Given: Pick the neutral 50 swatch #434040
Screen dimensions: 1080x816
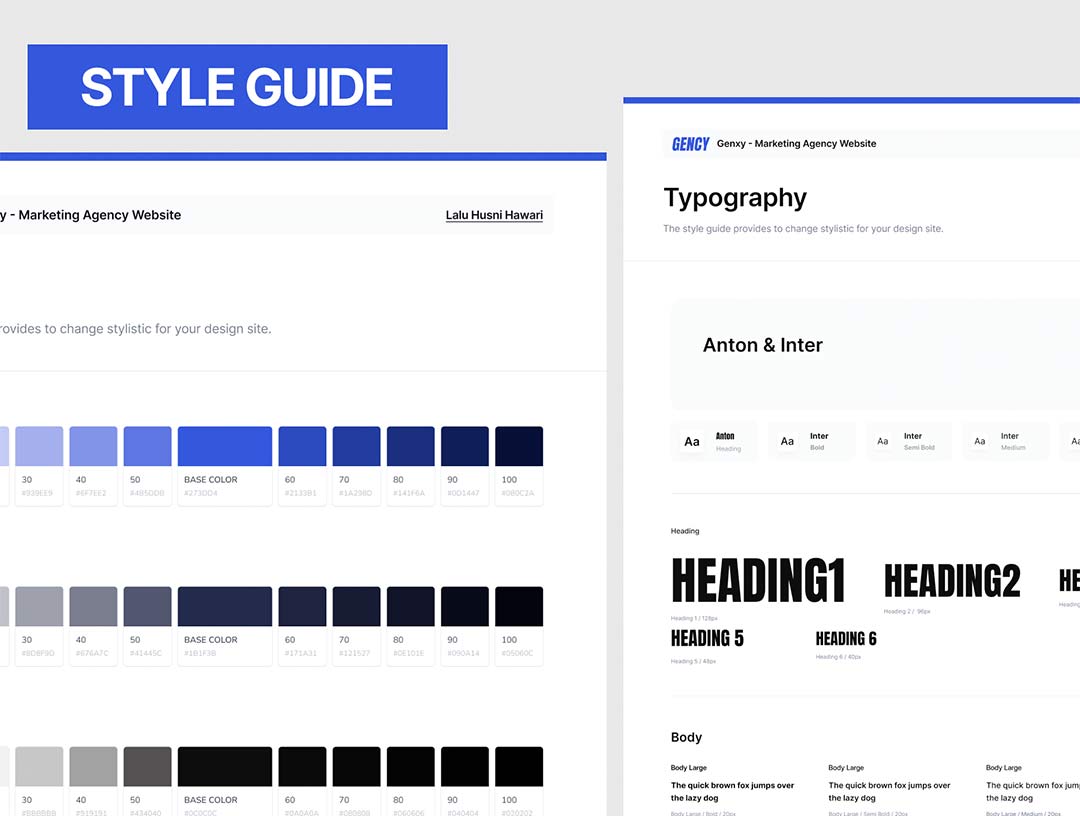Looking at the screenshot, I should (147, 766).
